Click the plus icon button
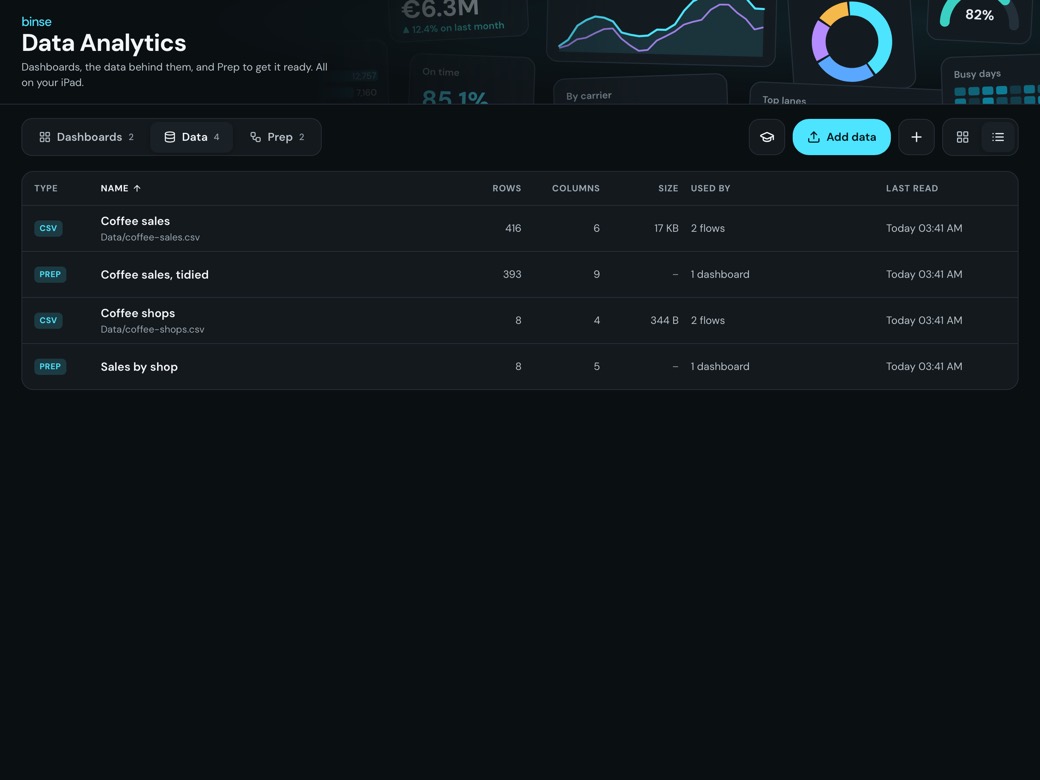The image size is (1040, 780). [916, 137]
